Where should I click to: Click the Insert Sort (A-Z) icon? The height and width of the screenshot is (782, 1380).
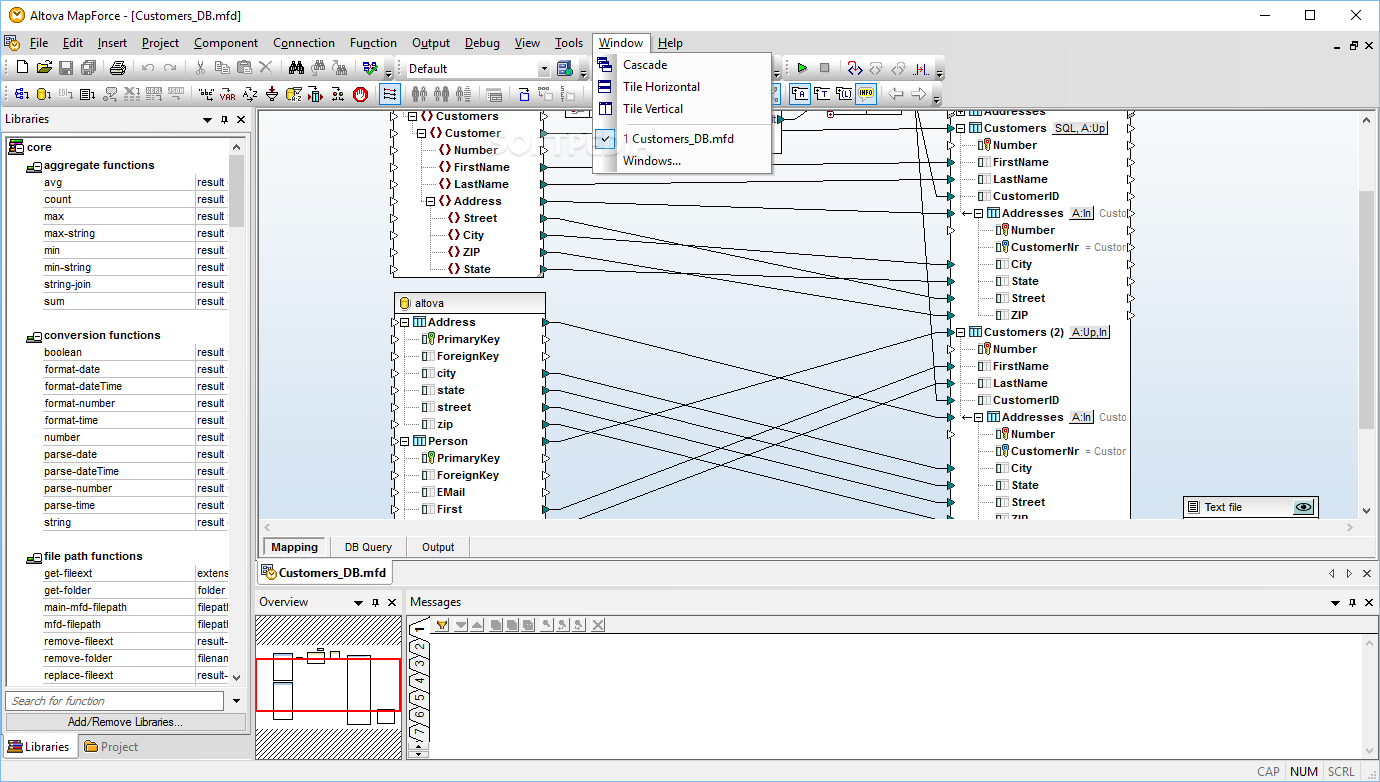[250, 95]
